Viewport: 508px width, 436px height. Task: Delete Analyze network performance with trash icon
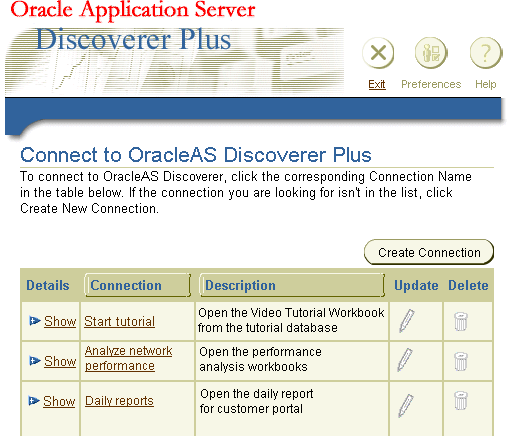(x=461, y=361)
